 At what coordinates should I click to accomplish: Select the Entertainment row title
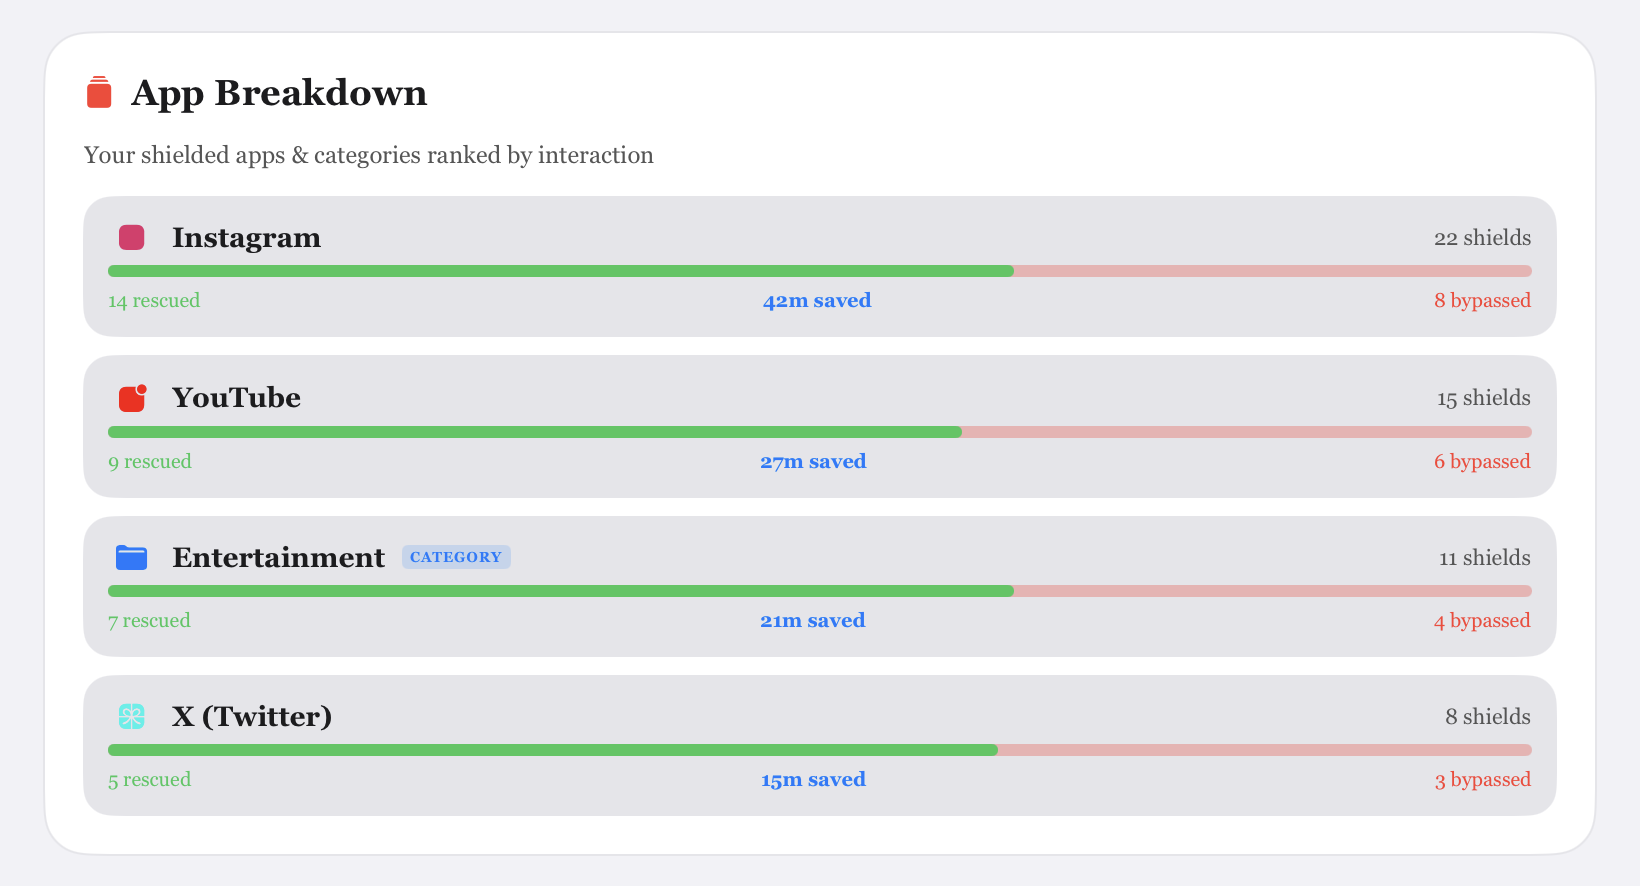click(278, 558)
